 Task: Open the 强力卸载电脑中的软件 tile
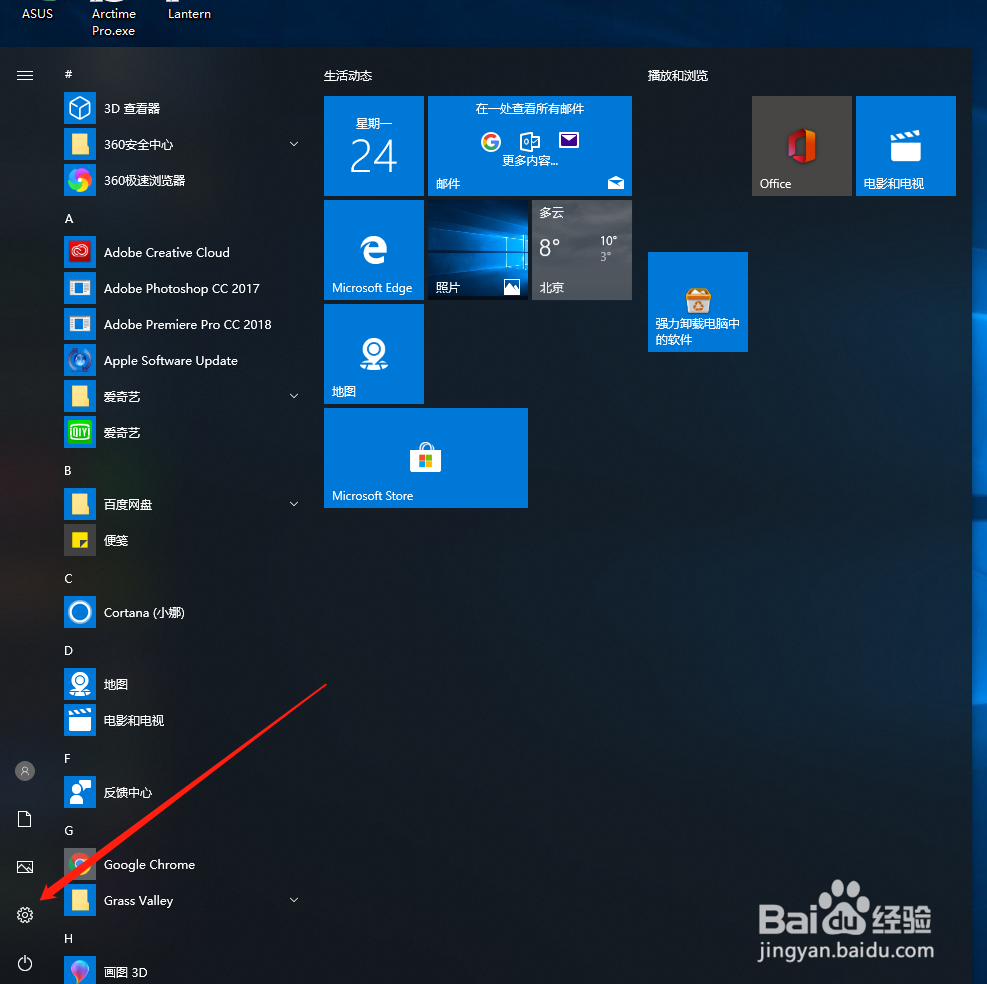pyautogui.click(x=697, y=302)
